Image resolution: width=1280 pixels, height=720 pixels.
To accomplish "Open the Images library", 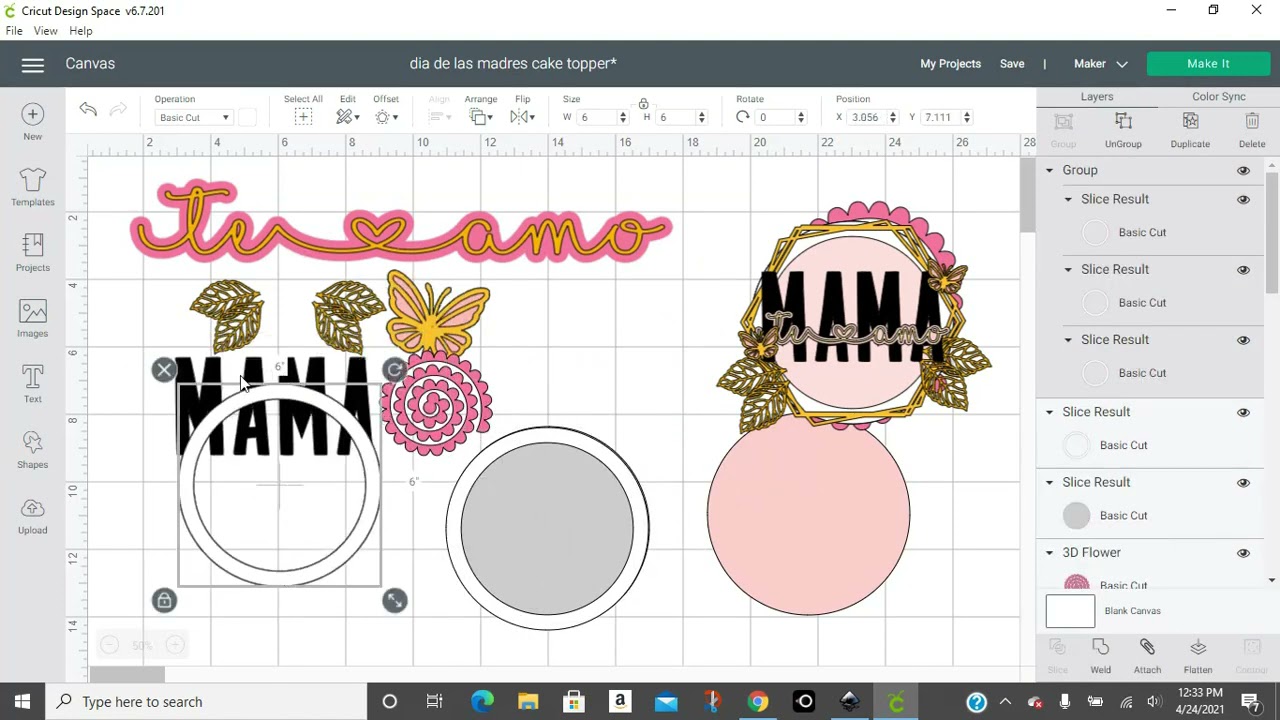I will pos(32,319).
